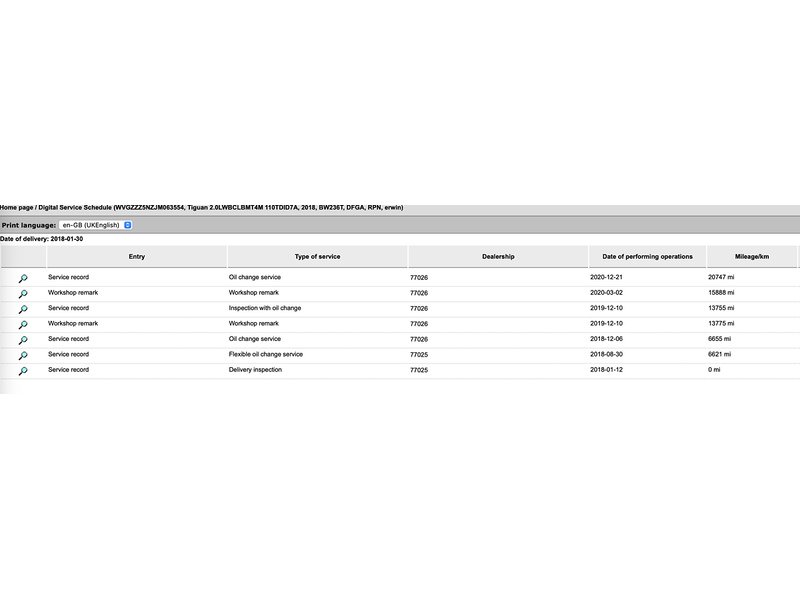Image resolution: width=800 pixels, height=600 pixels.
Task: Click the Delivery inspection service type text
Action: [x=255, y=370]
